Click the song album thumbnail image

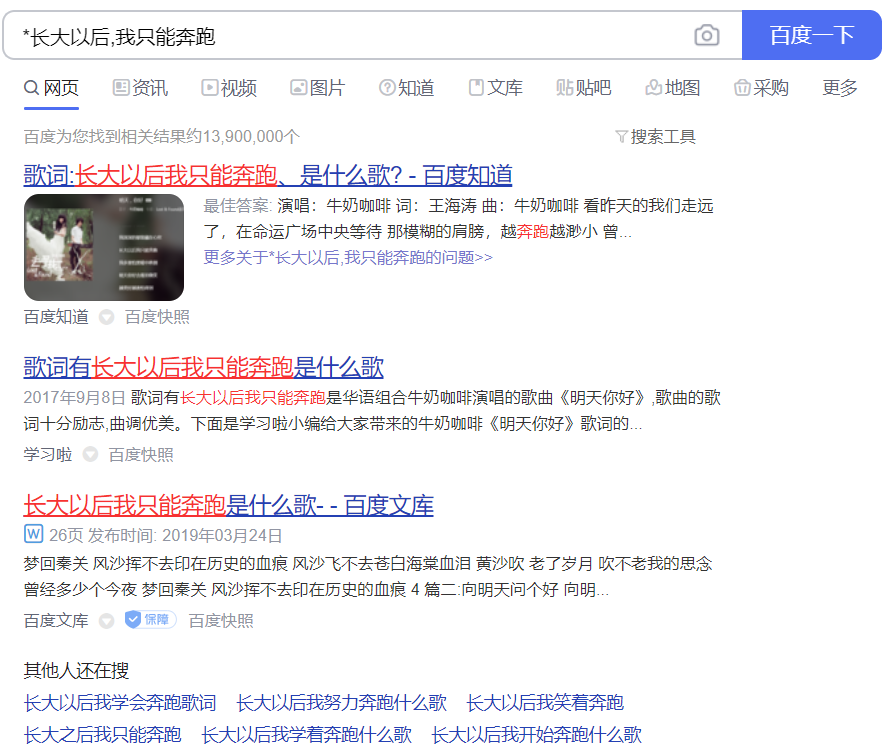coord(104,247)
